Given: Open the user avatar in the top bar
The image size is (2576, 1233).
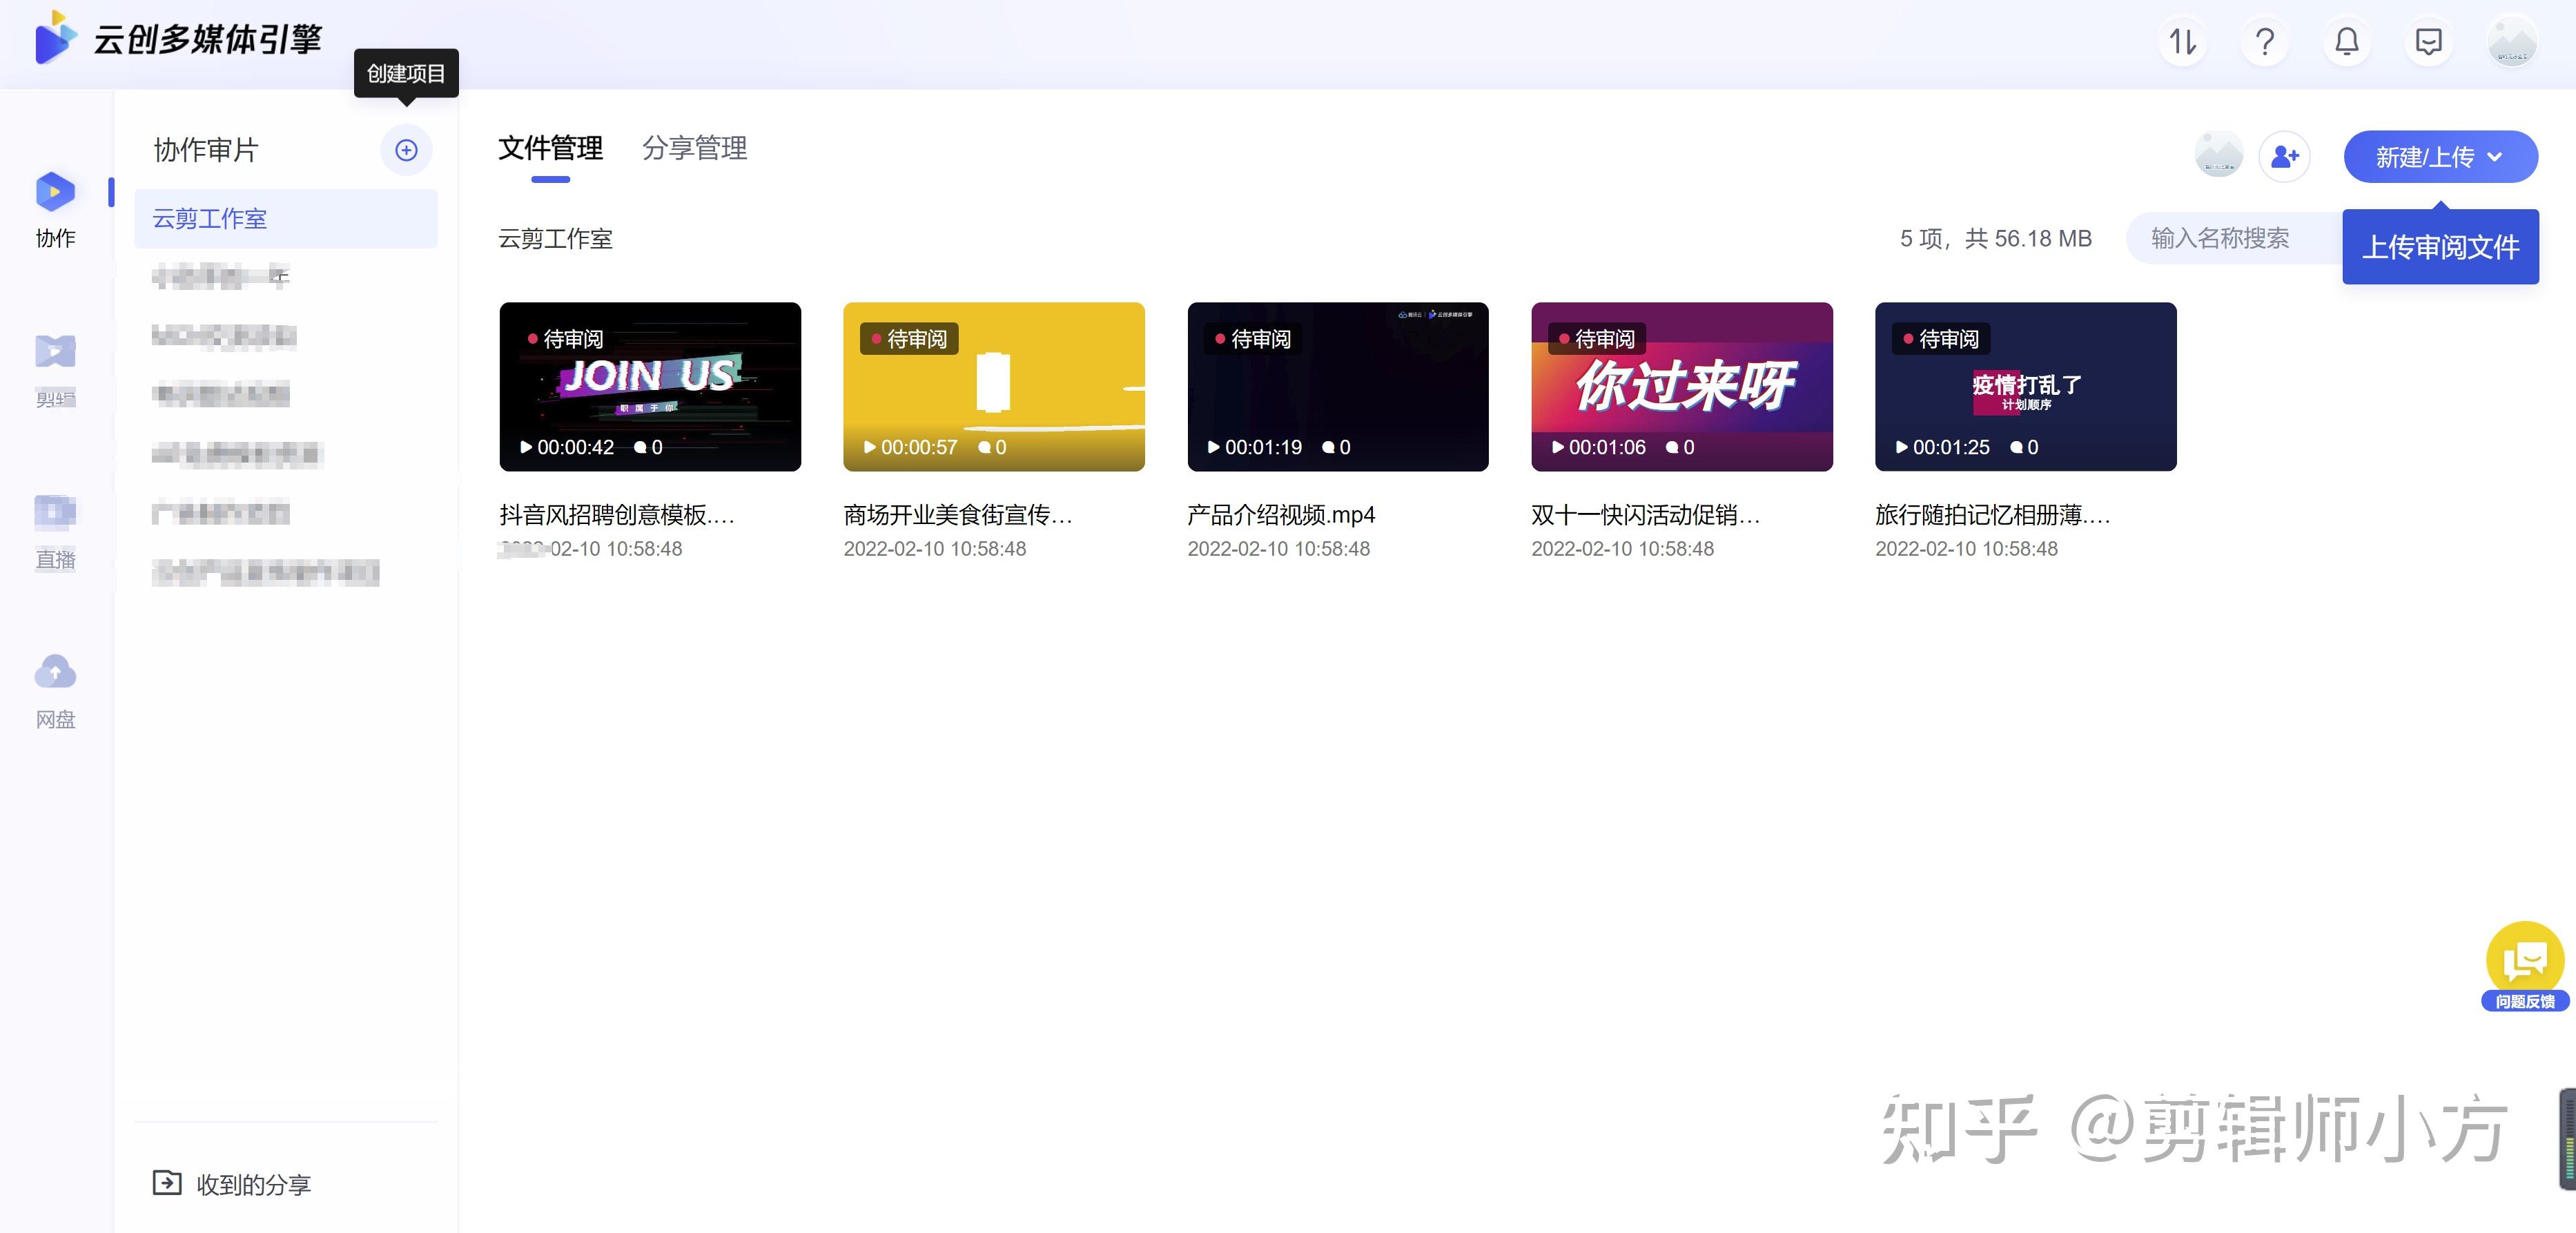Looking at the screenshot, I should point(2512,42).
